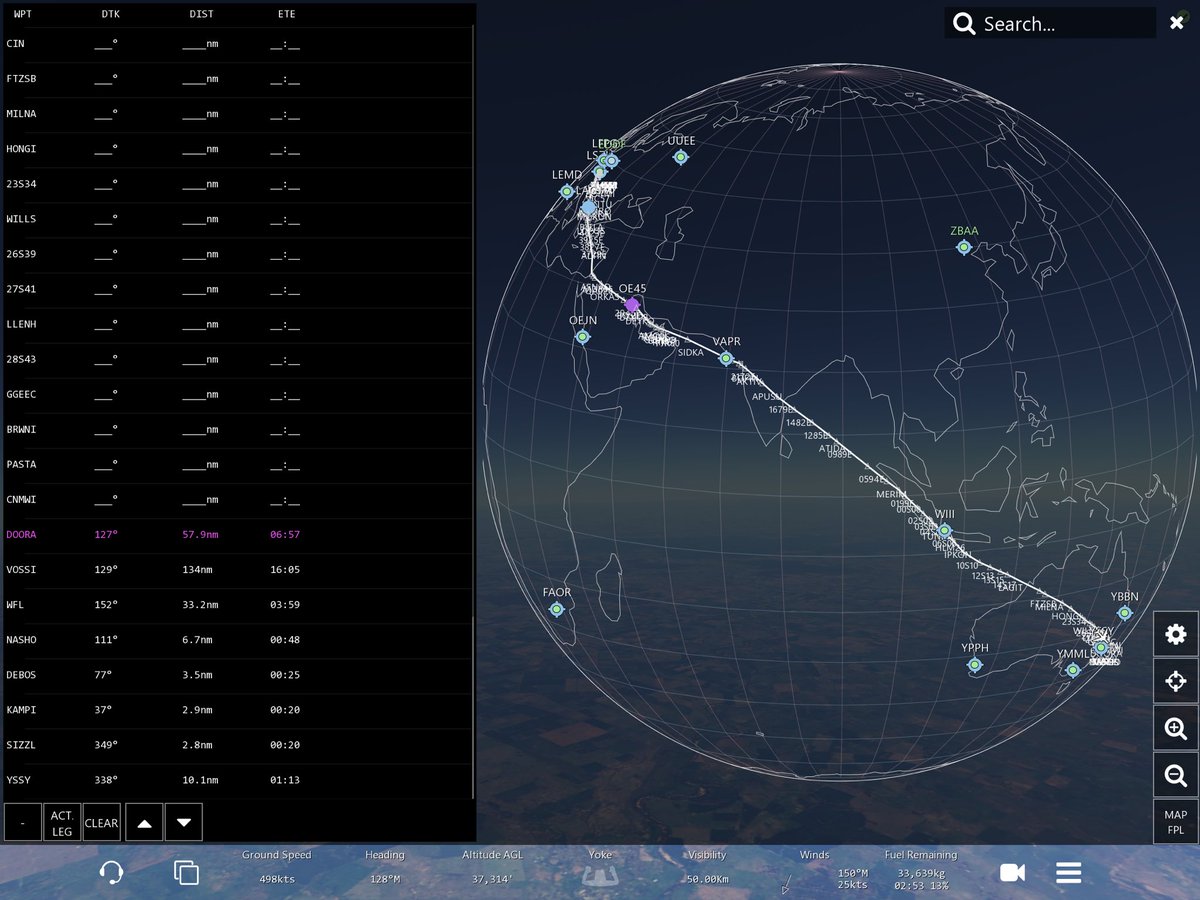
Task: Select the UUEE airport marker on the globe
Action: pyautogui.click(x=681, y=157)
